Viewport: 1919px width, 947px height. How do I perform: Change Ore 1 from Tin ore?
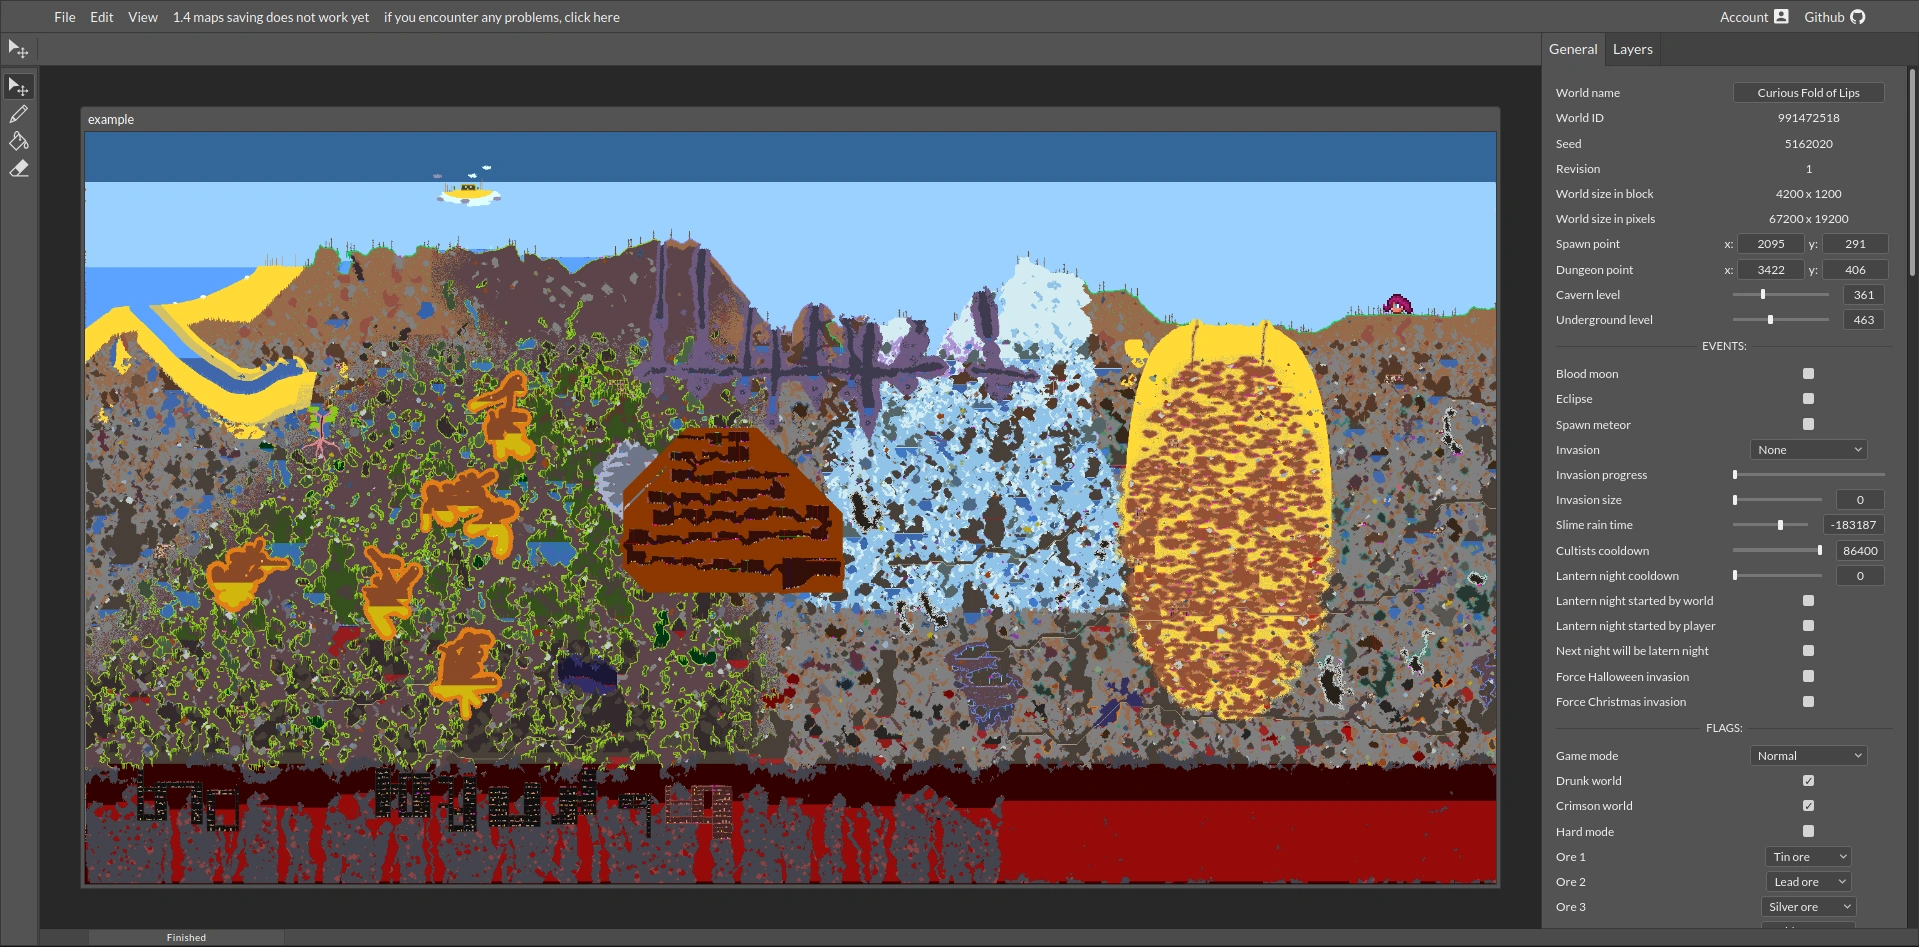[x=1807, y=856]
